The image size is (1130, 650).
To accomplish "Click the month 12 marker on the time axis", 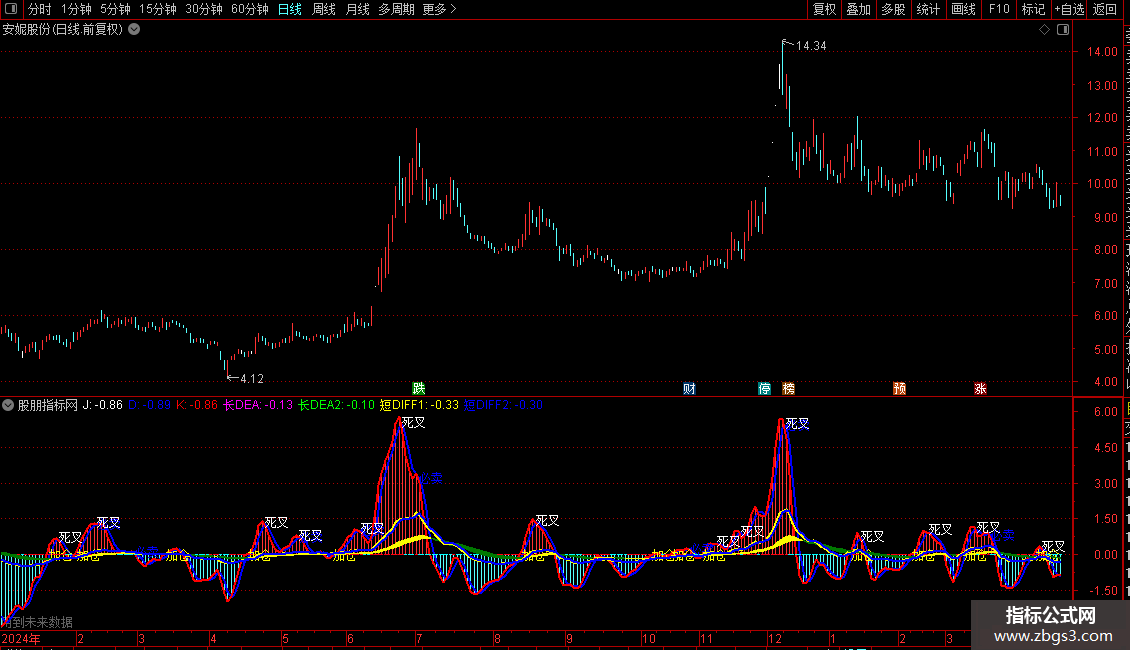I will 775,639.
